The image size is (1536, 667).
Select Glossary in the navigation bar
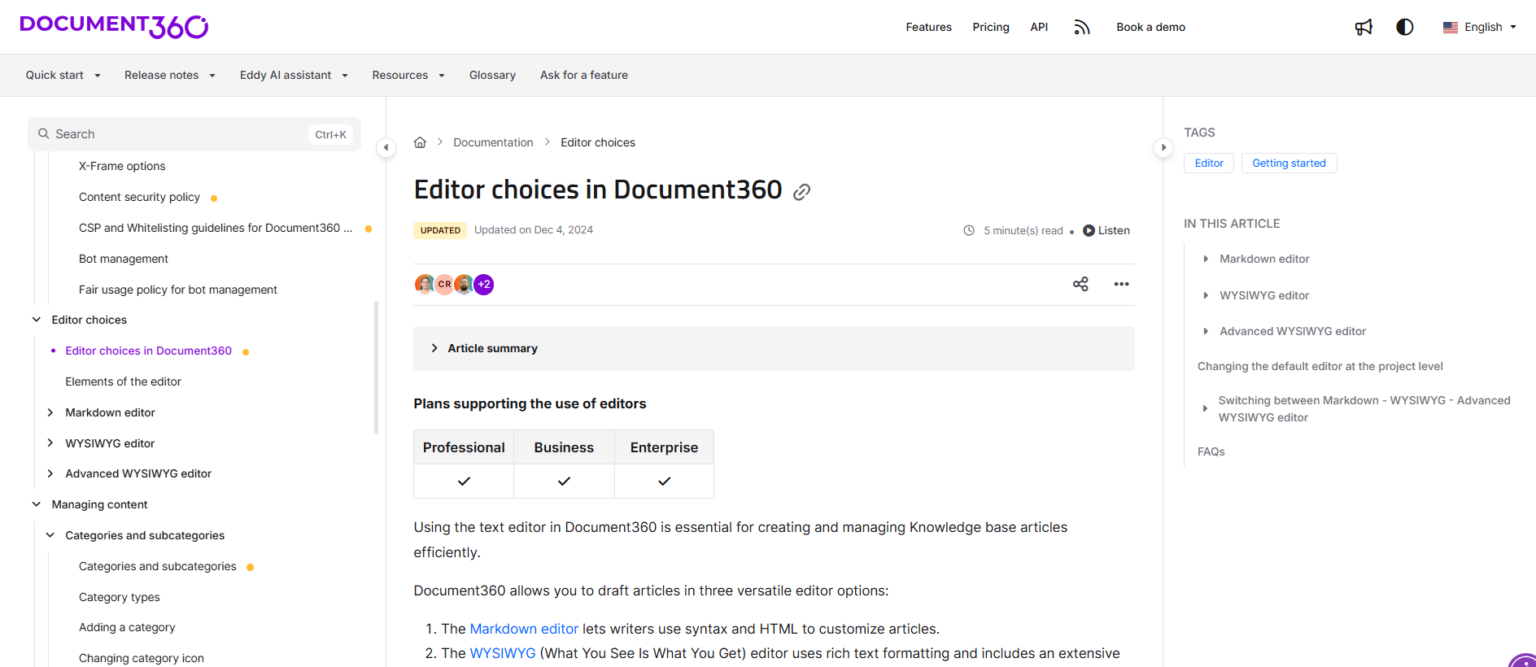click(492, 75)
